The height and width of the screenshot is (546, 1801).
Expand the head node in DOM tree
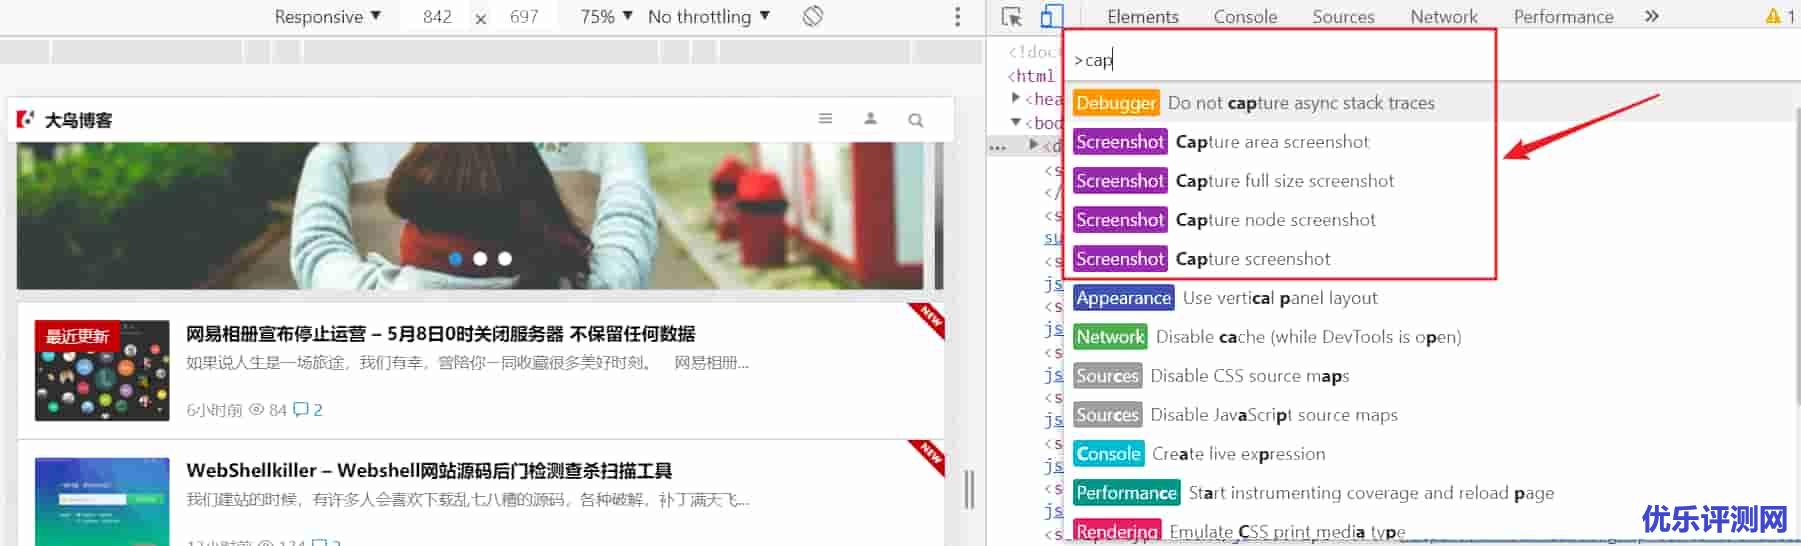(x=1016, y=98)
